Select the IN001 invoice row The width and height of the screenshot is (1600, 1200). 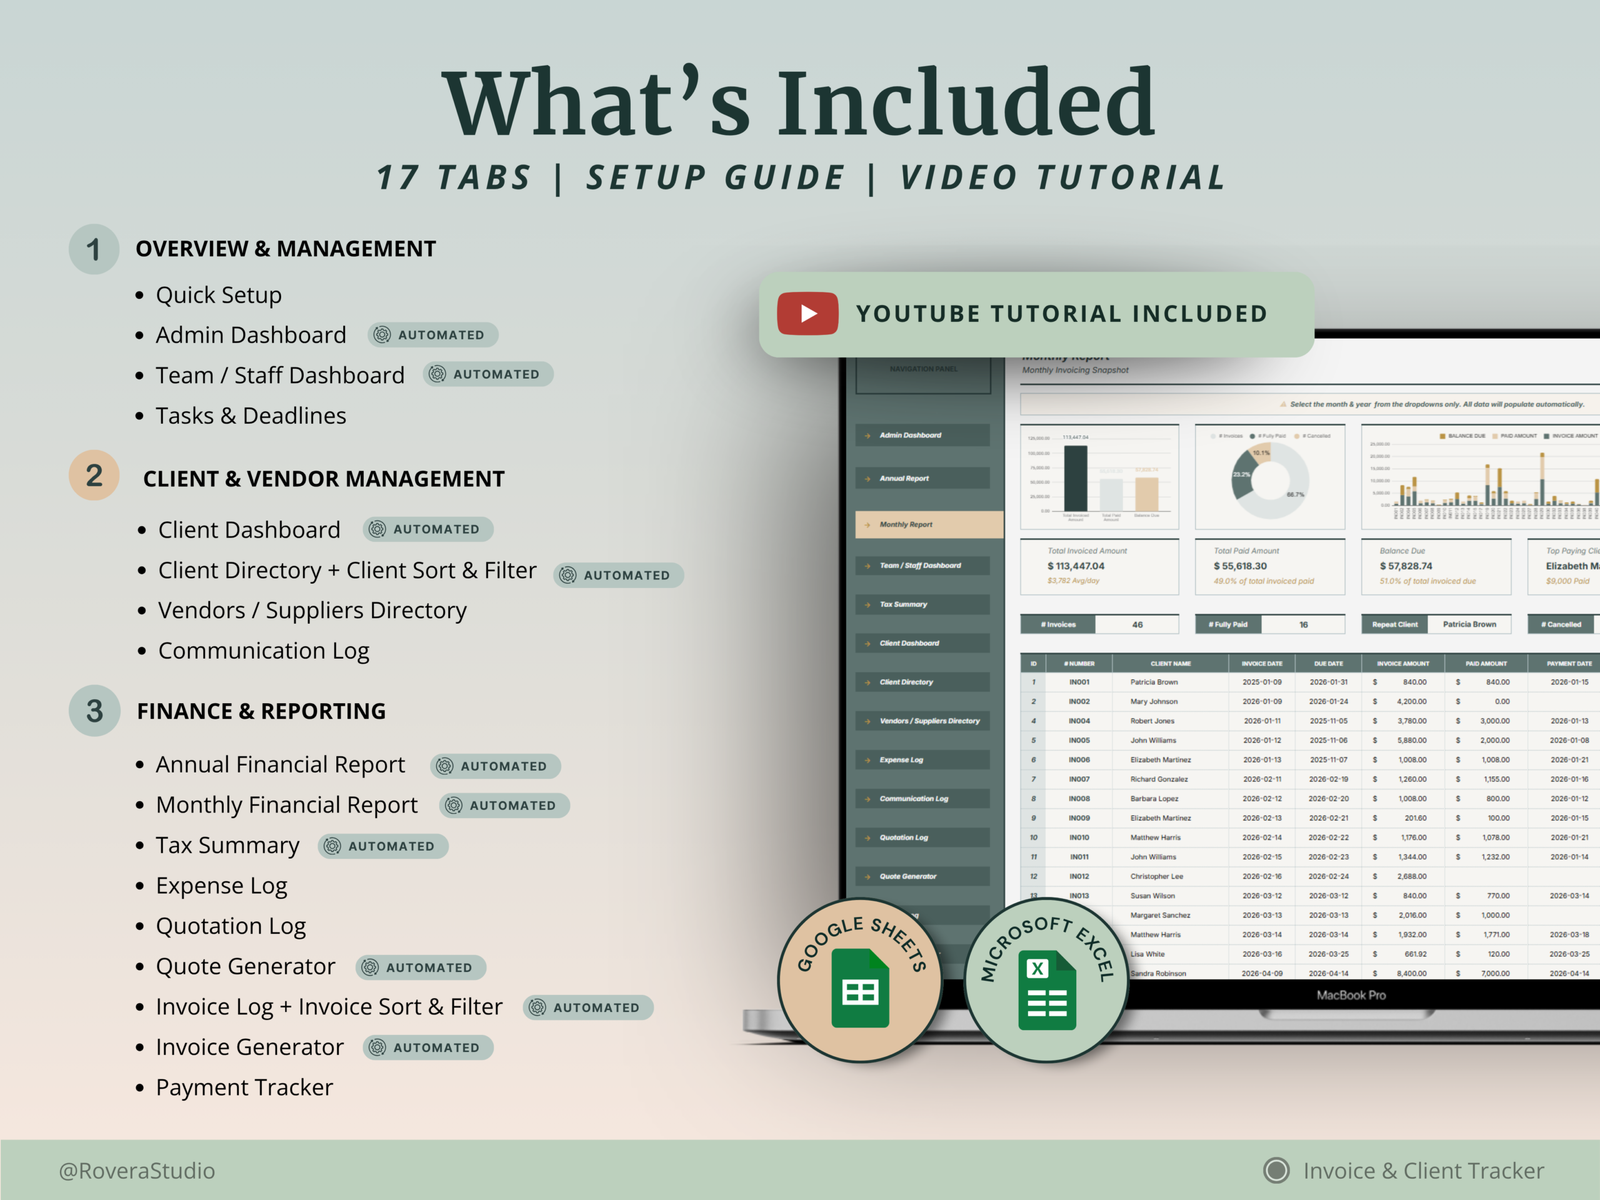click(x=1310, y=682)
